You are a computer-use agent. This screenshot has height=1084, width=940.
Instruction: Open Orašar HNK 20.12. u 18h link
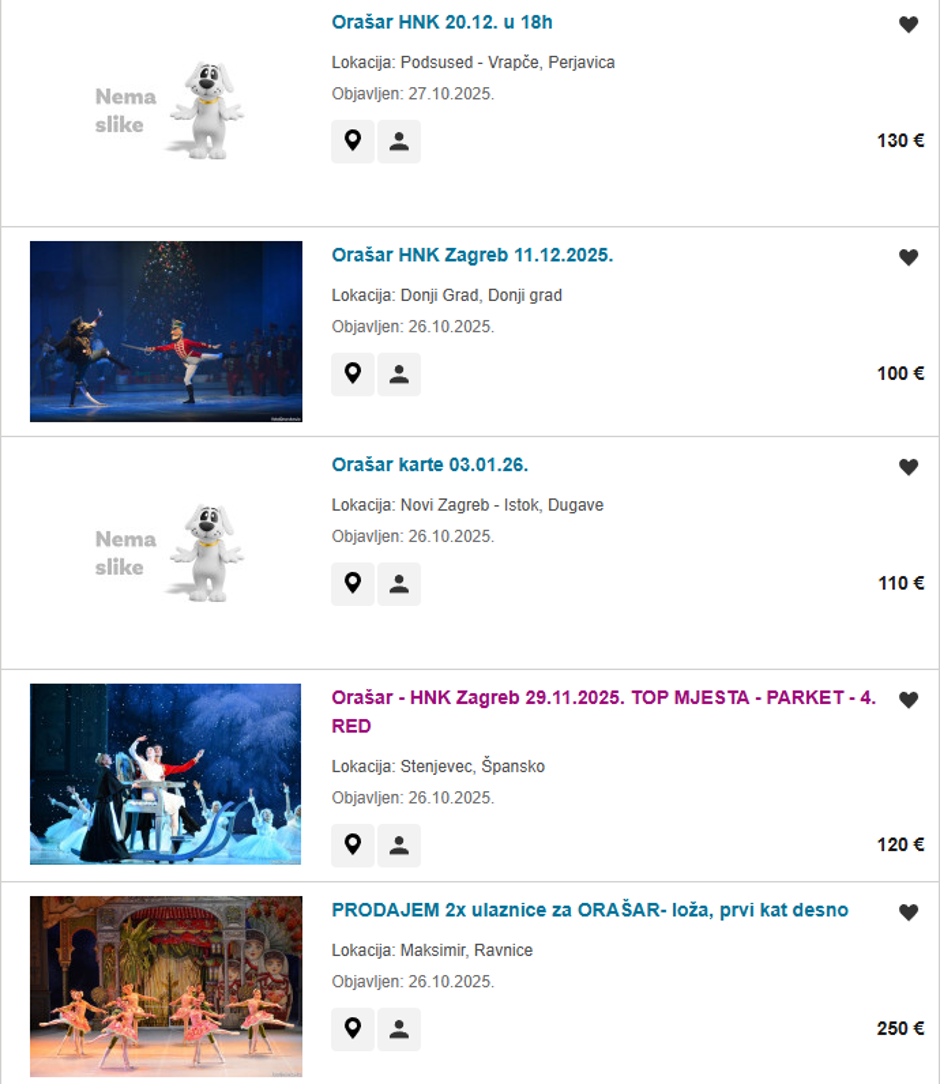(x=442, y=22)
